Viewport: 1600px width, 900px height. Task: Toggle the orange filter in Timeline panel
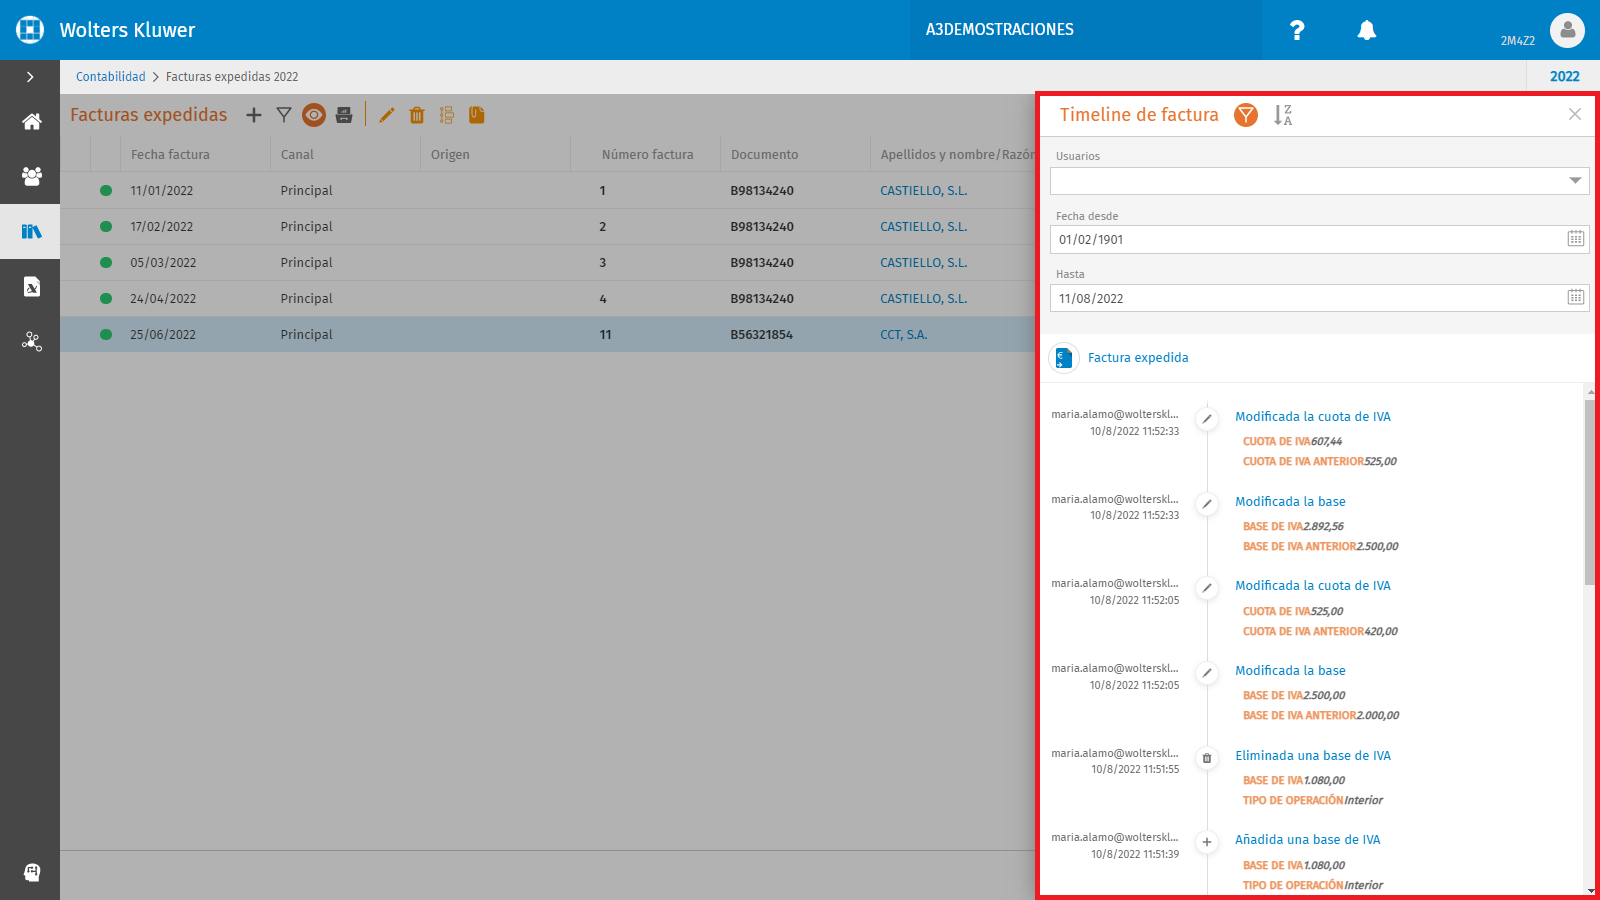[1246, 115]
